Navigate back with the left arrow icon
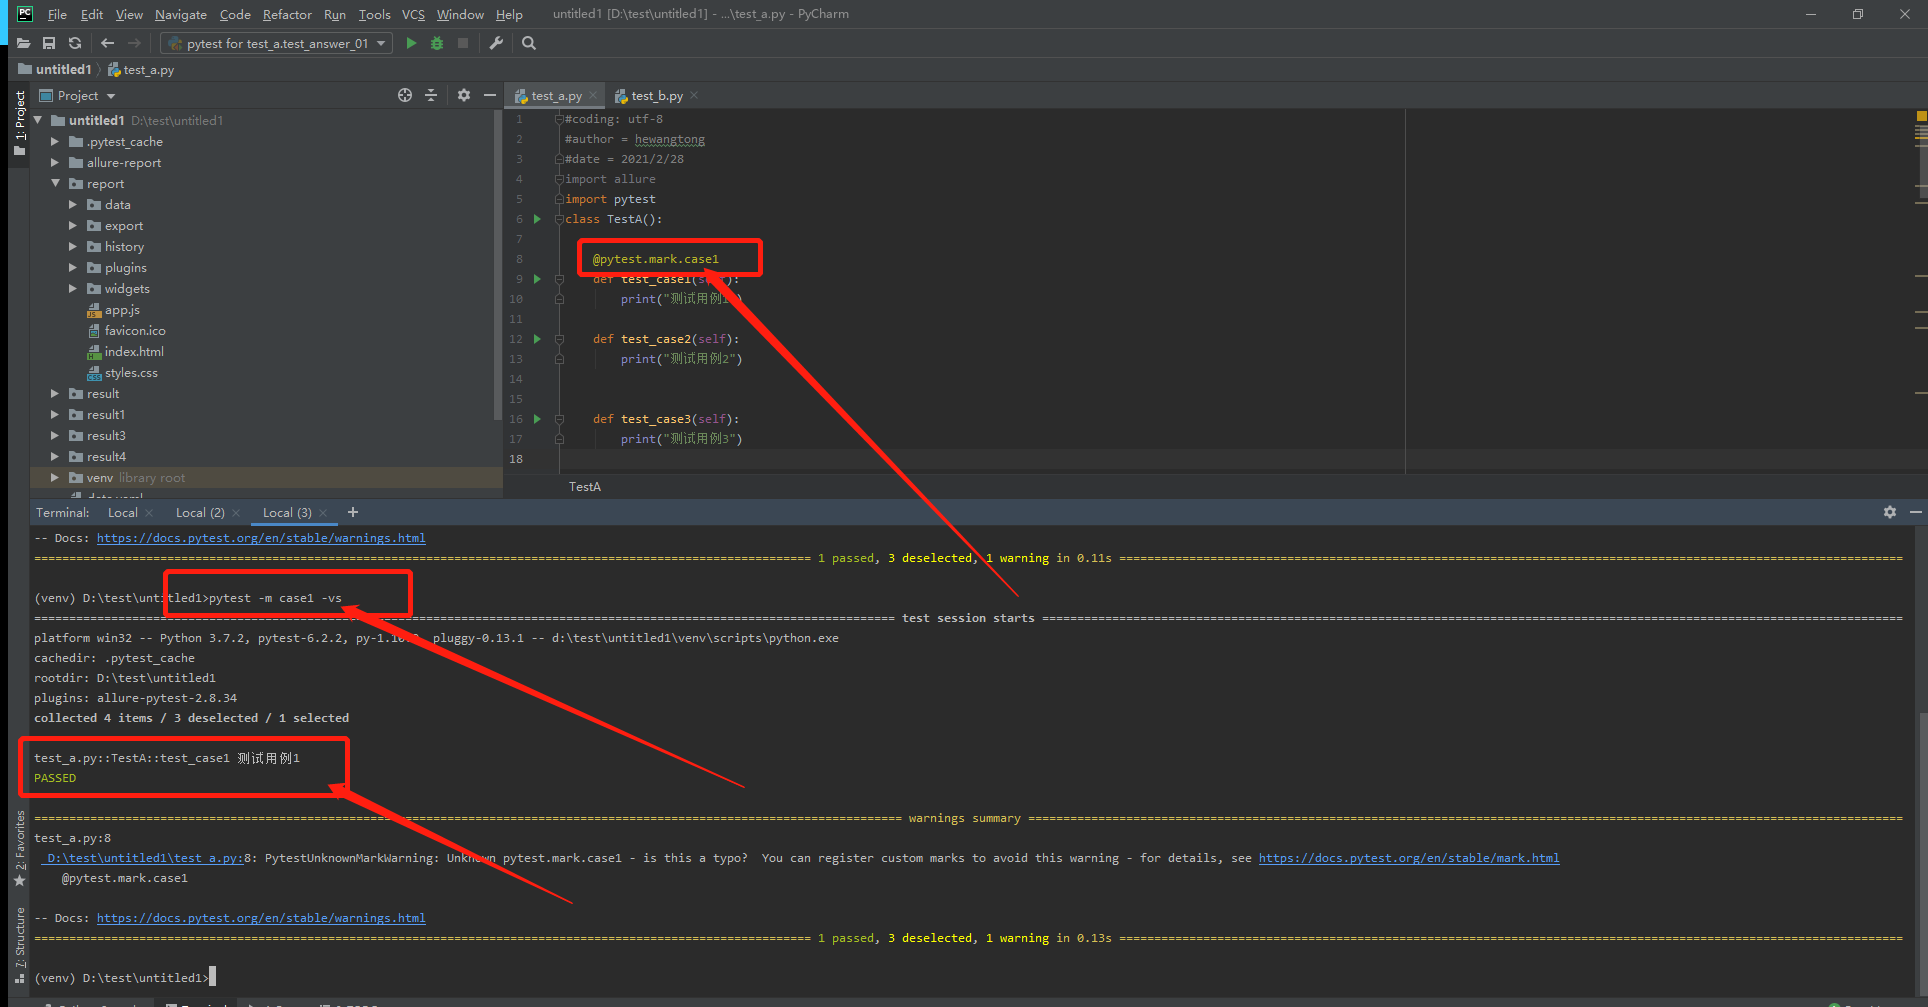 coord(108,43)
